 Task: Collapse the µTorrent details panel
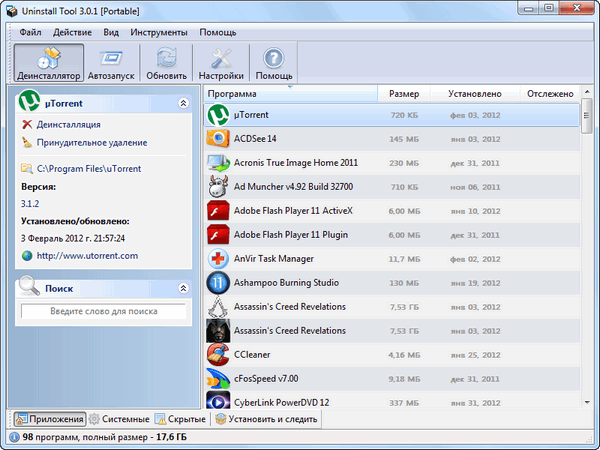tap(182, 103)
